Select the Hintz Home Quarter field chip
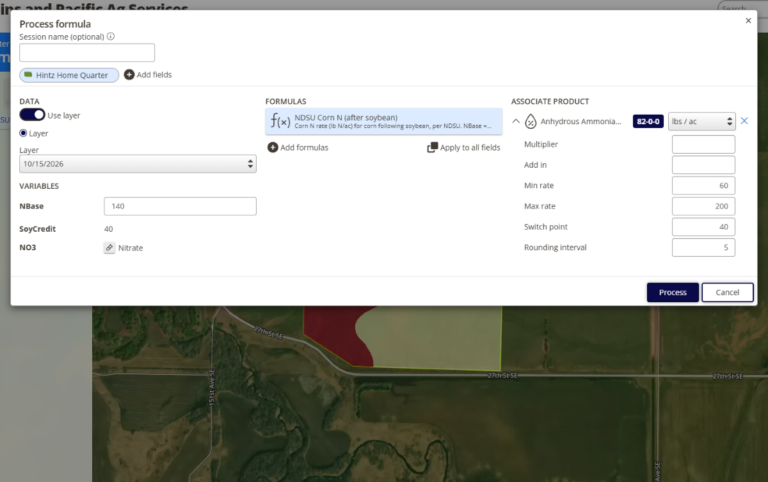The height and width of the screenshot is (482, 768). pyautogui.click(x=69, y=75)
